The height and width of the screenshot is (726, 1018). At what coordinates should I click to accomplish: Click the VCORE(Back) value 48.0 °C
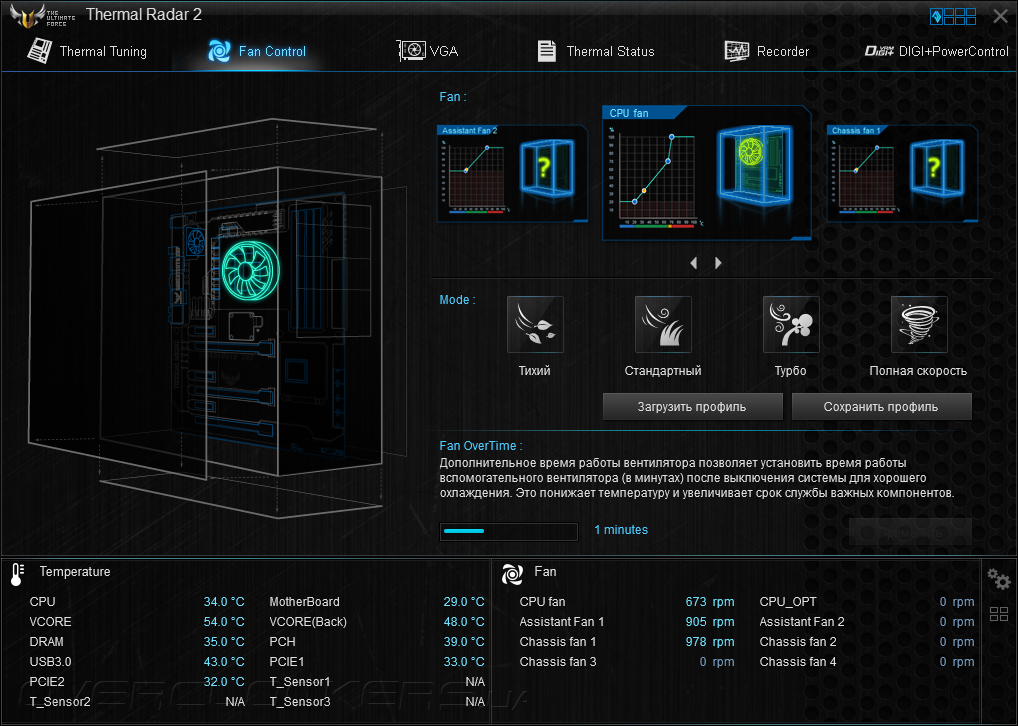point(464,622)
